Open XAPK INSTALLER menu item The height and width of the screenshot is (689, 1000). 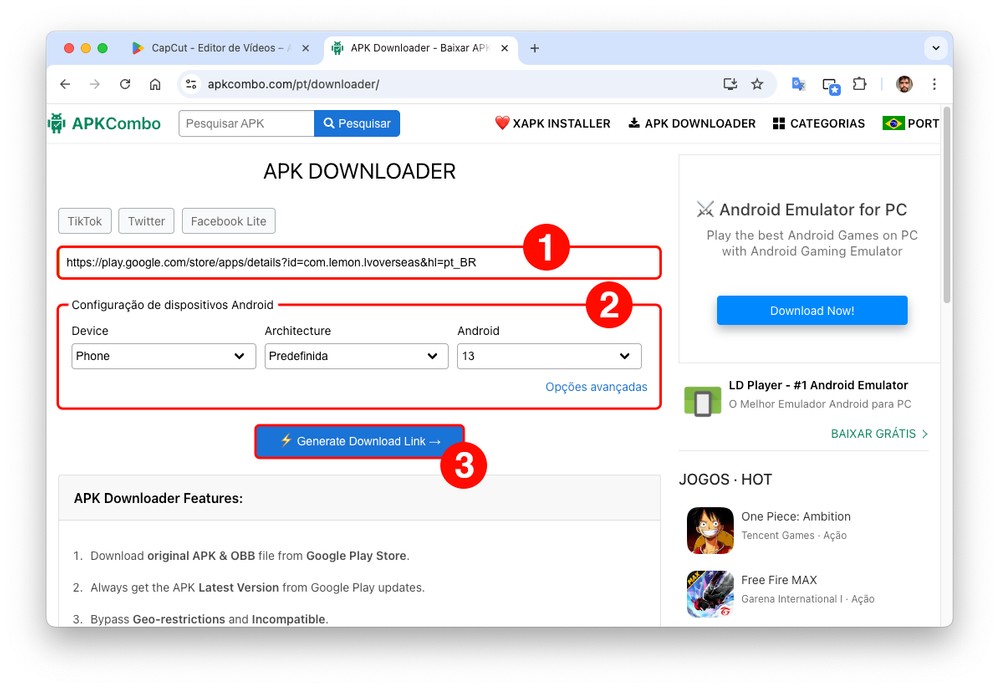pyautogui.click(x=553, y=123)
